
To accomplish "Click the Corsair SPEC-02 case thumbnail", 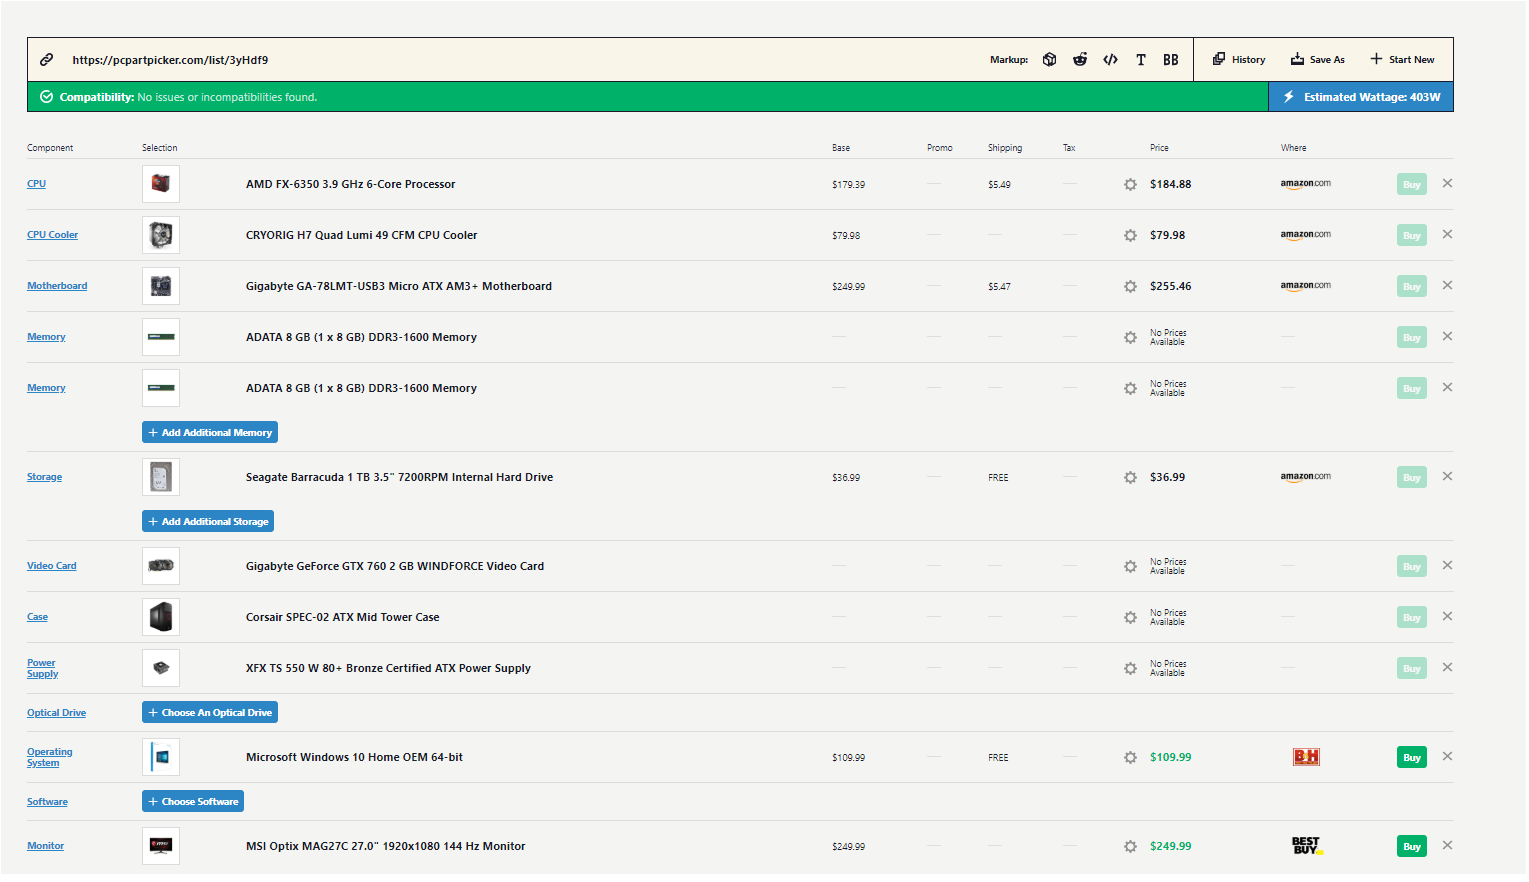I will pos(161,617).
